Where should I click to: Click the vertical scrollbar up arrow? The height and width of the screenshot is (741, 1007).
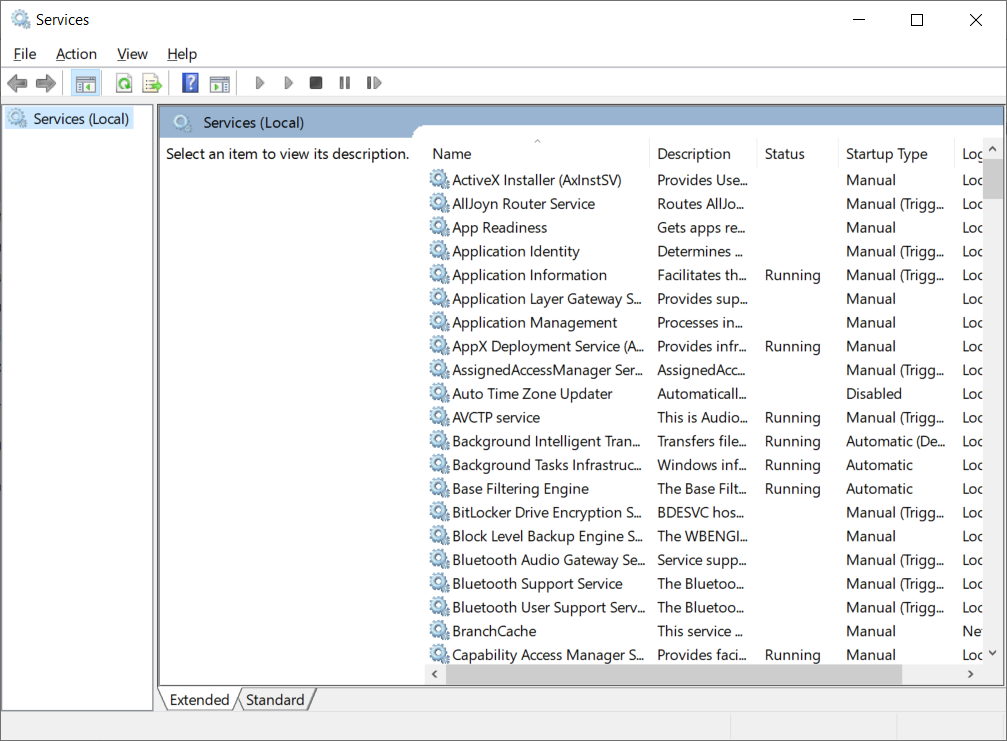[992, 149]
